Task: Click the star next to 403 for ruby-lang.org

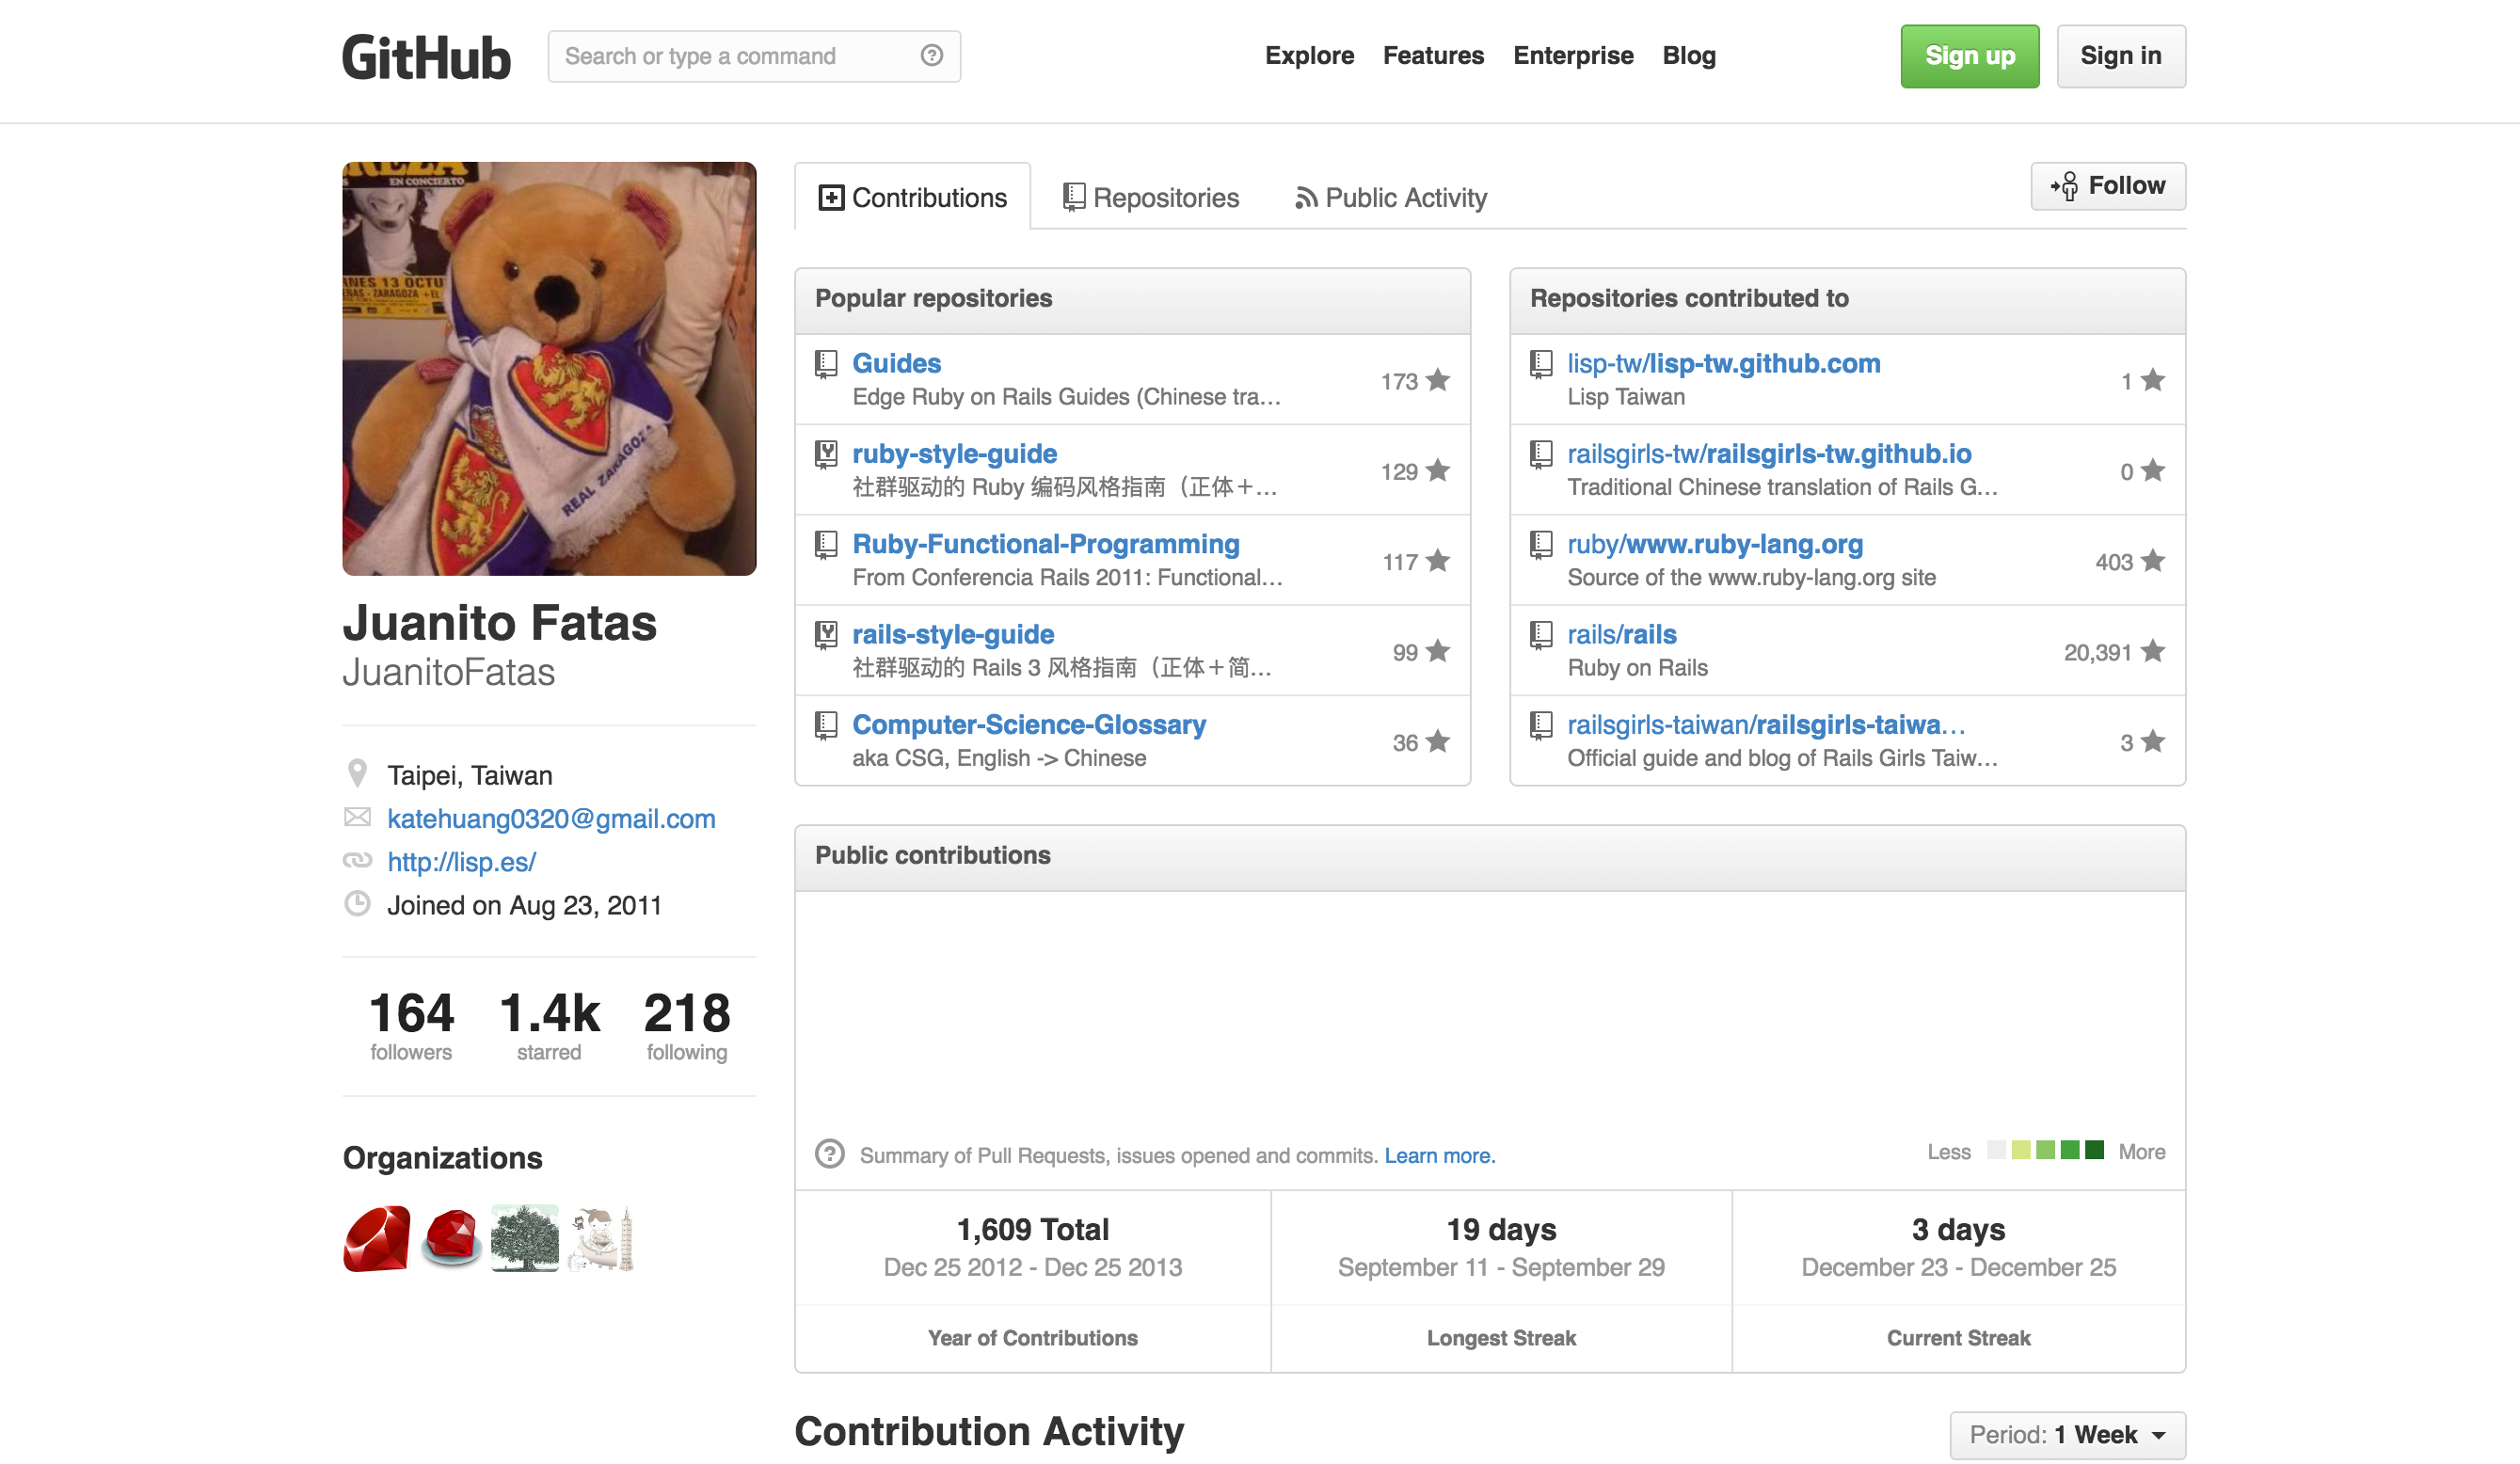Action: [x=2153, y=560]
